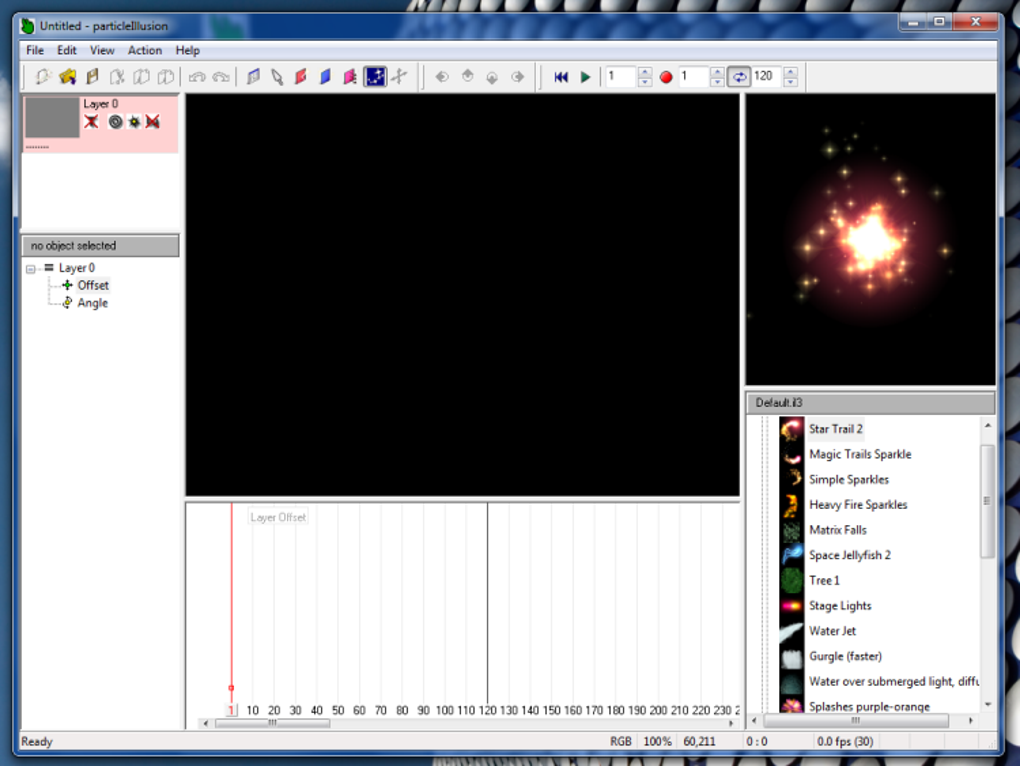Click the timeline horizontal scrollbar thumb

pyautogui.click(x=272, y=723)
